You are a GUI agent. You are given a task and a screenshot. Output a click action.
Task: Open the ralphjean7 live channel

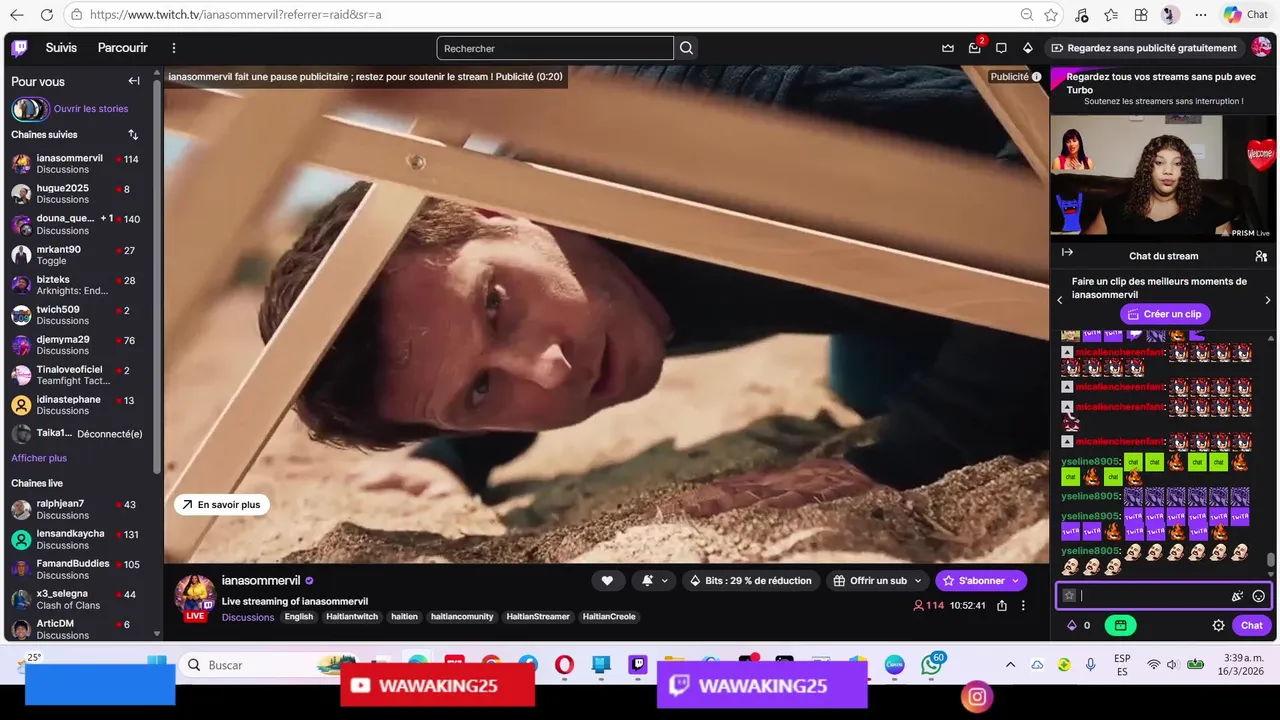(78, 509)
